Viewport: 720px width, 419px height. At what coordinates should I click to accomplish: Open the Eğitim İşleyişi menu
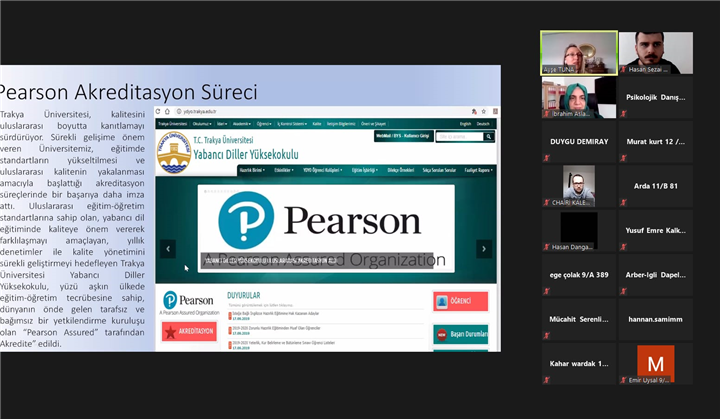pyautogui.click(x=365, y=170)
